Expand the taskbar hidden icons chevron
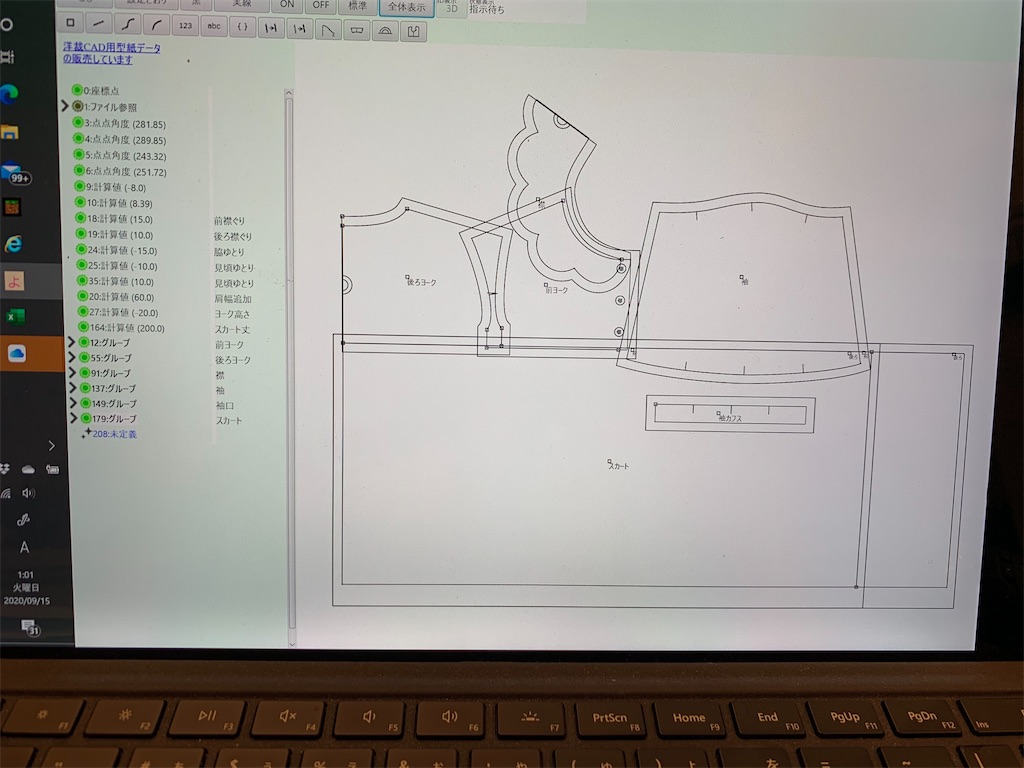The height and width of the screenshot is (768, 1024). (52, 445)
